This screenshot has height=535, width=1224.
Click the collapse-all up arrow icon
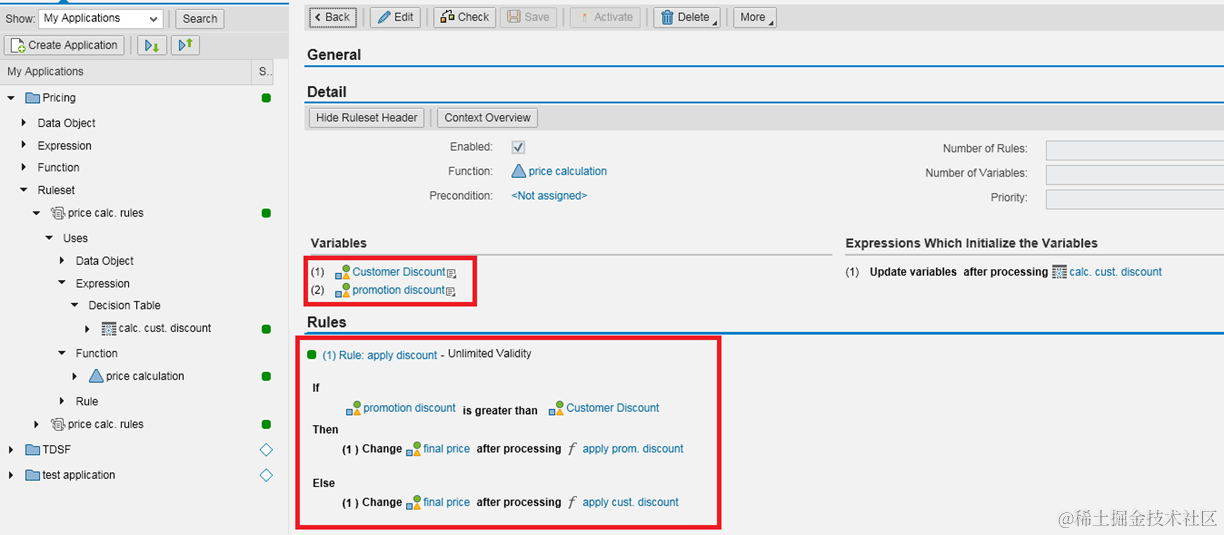(185, 45)
